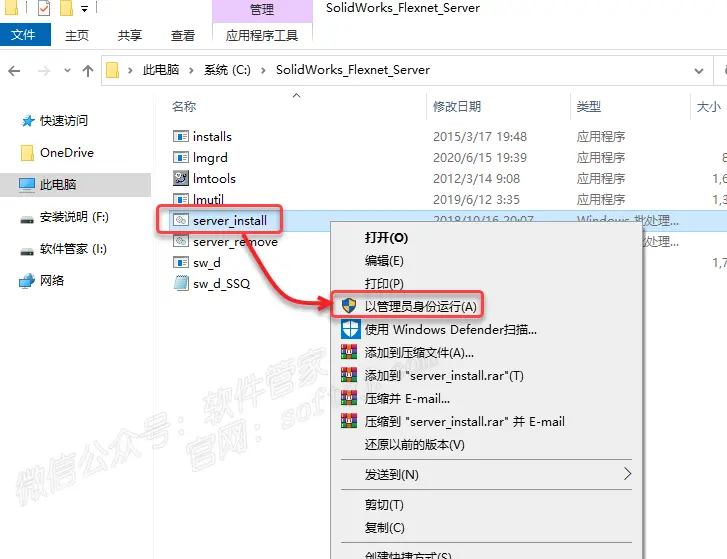Click the Forward navigation arrow

coord(44,70)
